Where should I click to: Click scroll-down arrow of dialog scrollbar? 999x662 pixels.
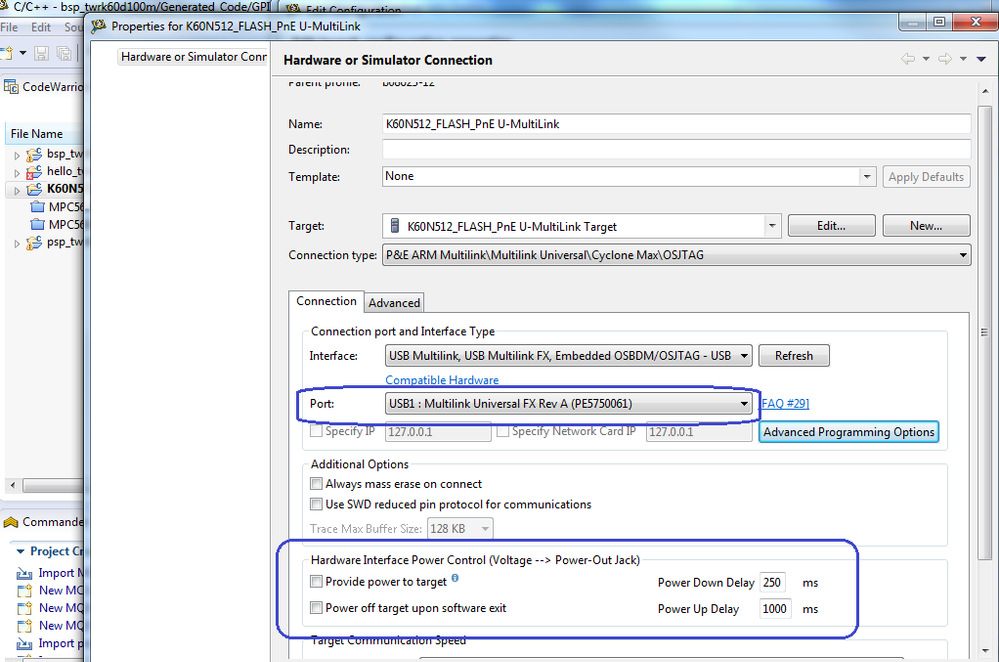pyautogui.click(x=985, y=651)
